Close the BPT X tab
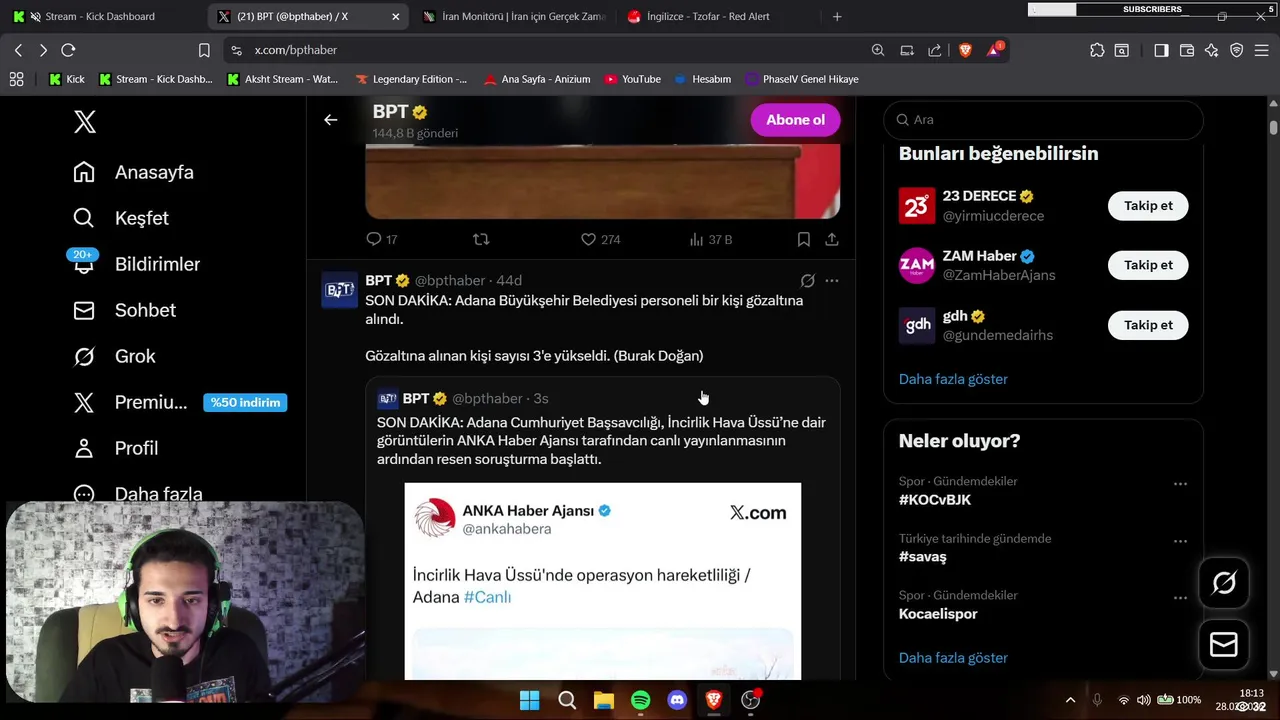This screenshot has height=720, width=1280. coord(395,16)
